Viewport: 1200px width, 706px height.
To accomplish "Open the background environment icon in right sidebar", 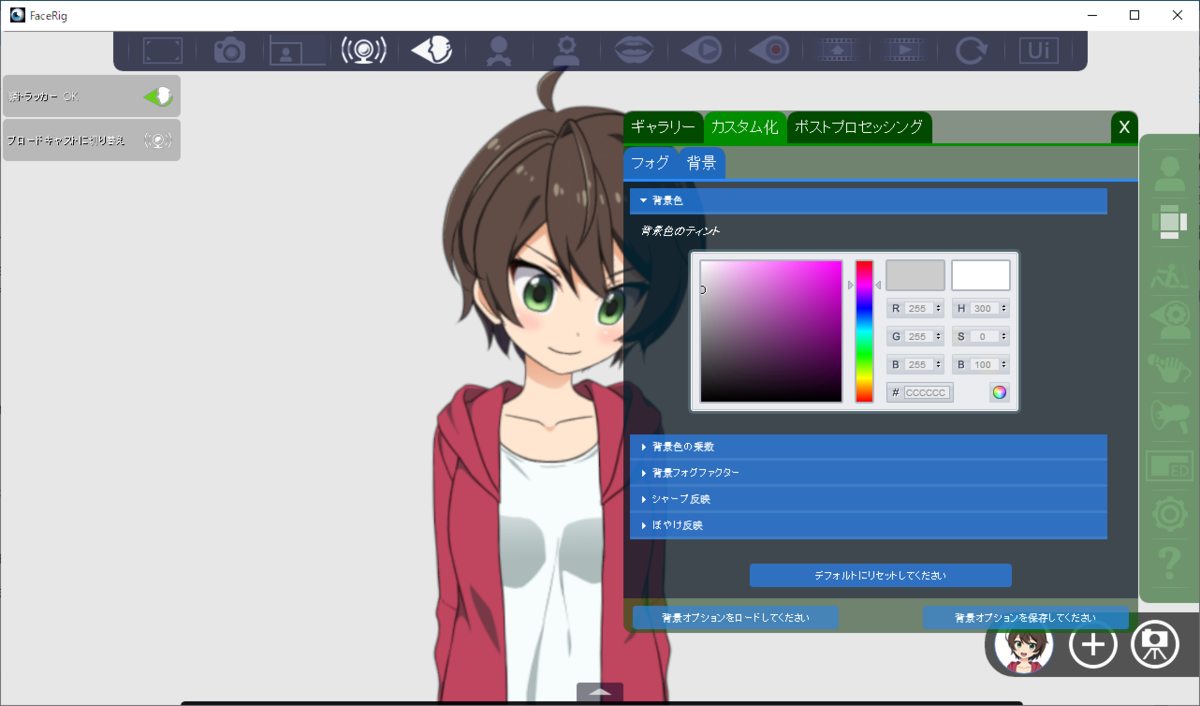I will coord(1169,223).
